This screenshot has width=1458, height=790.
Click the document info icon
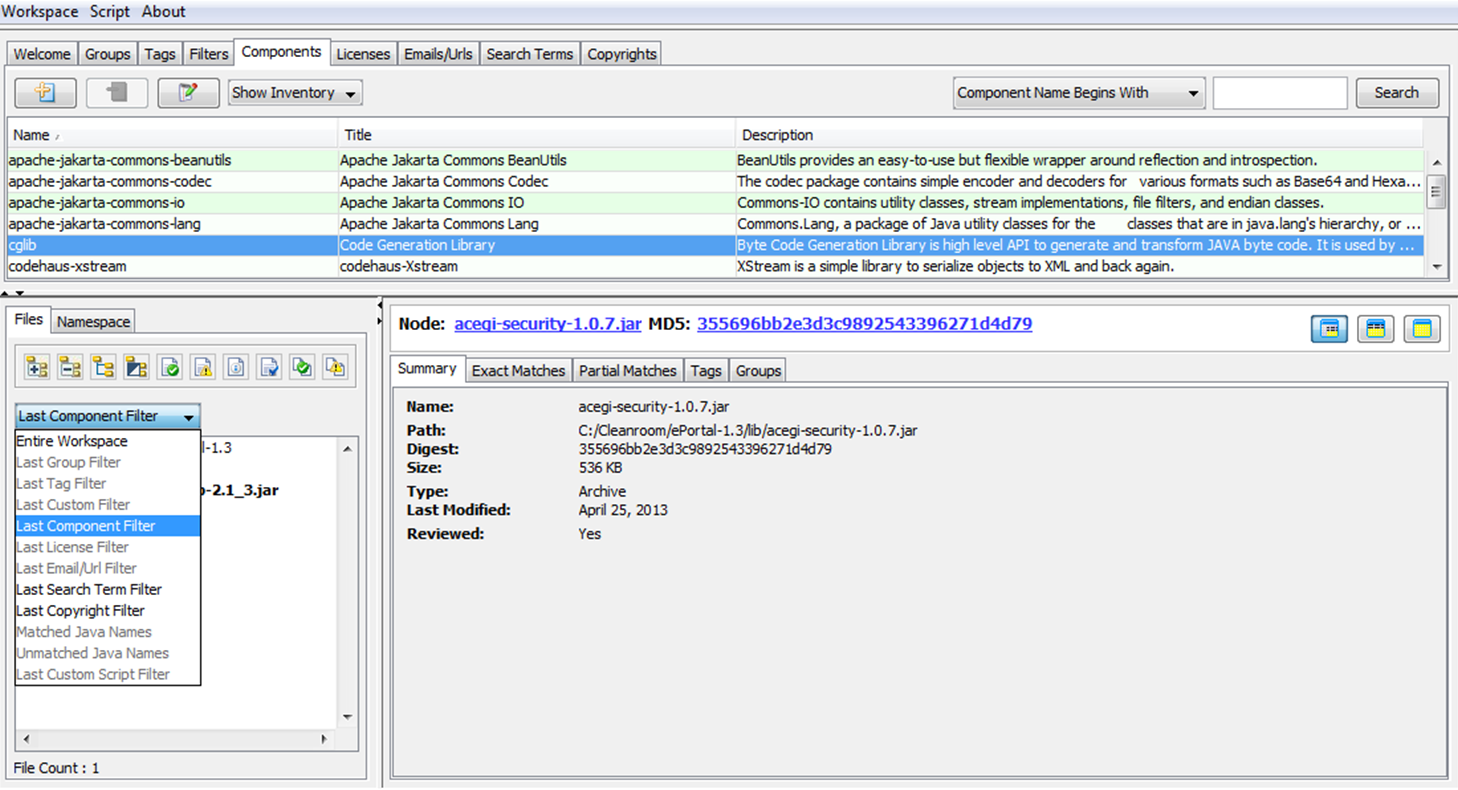click(236, 367)
